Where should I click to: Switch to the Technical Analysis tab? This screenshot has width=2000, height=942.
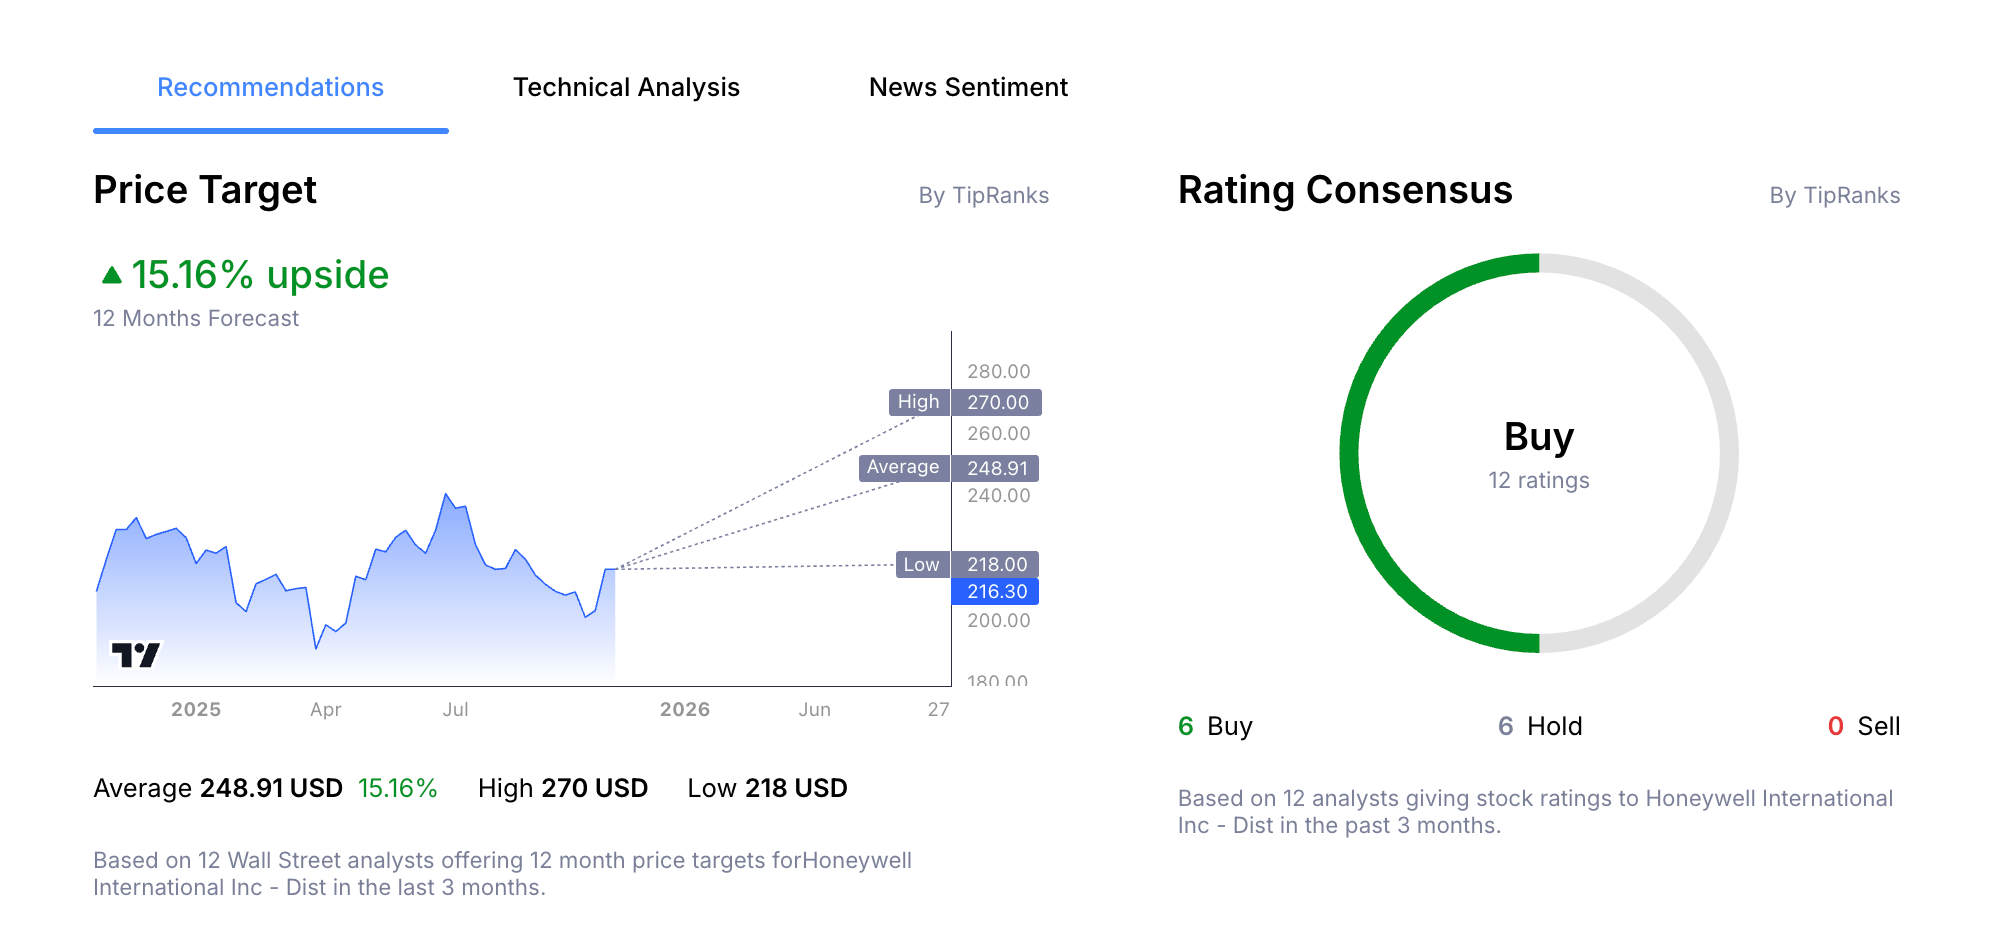pos(626,88)
